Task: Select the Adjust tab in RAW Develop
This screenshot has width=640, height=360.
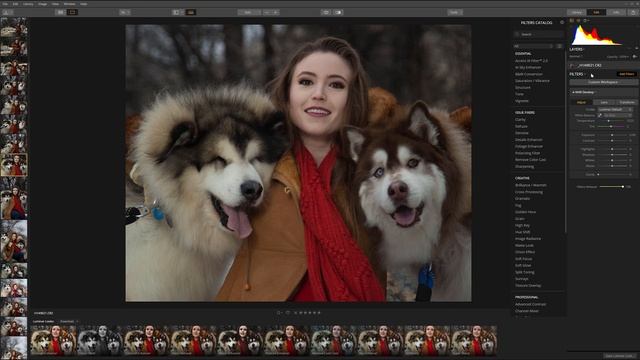Action: [582, 102]
